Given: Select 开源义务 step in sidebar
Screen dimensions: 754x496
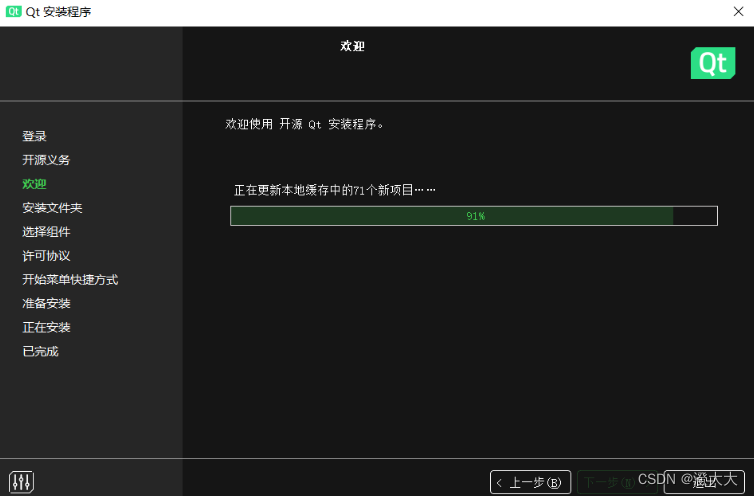Looking at the screenshot, I should point(46,160).
